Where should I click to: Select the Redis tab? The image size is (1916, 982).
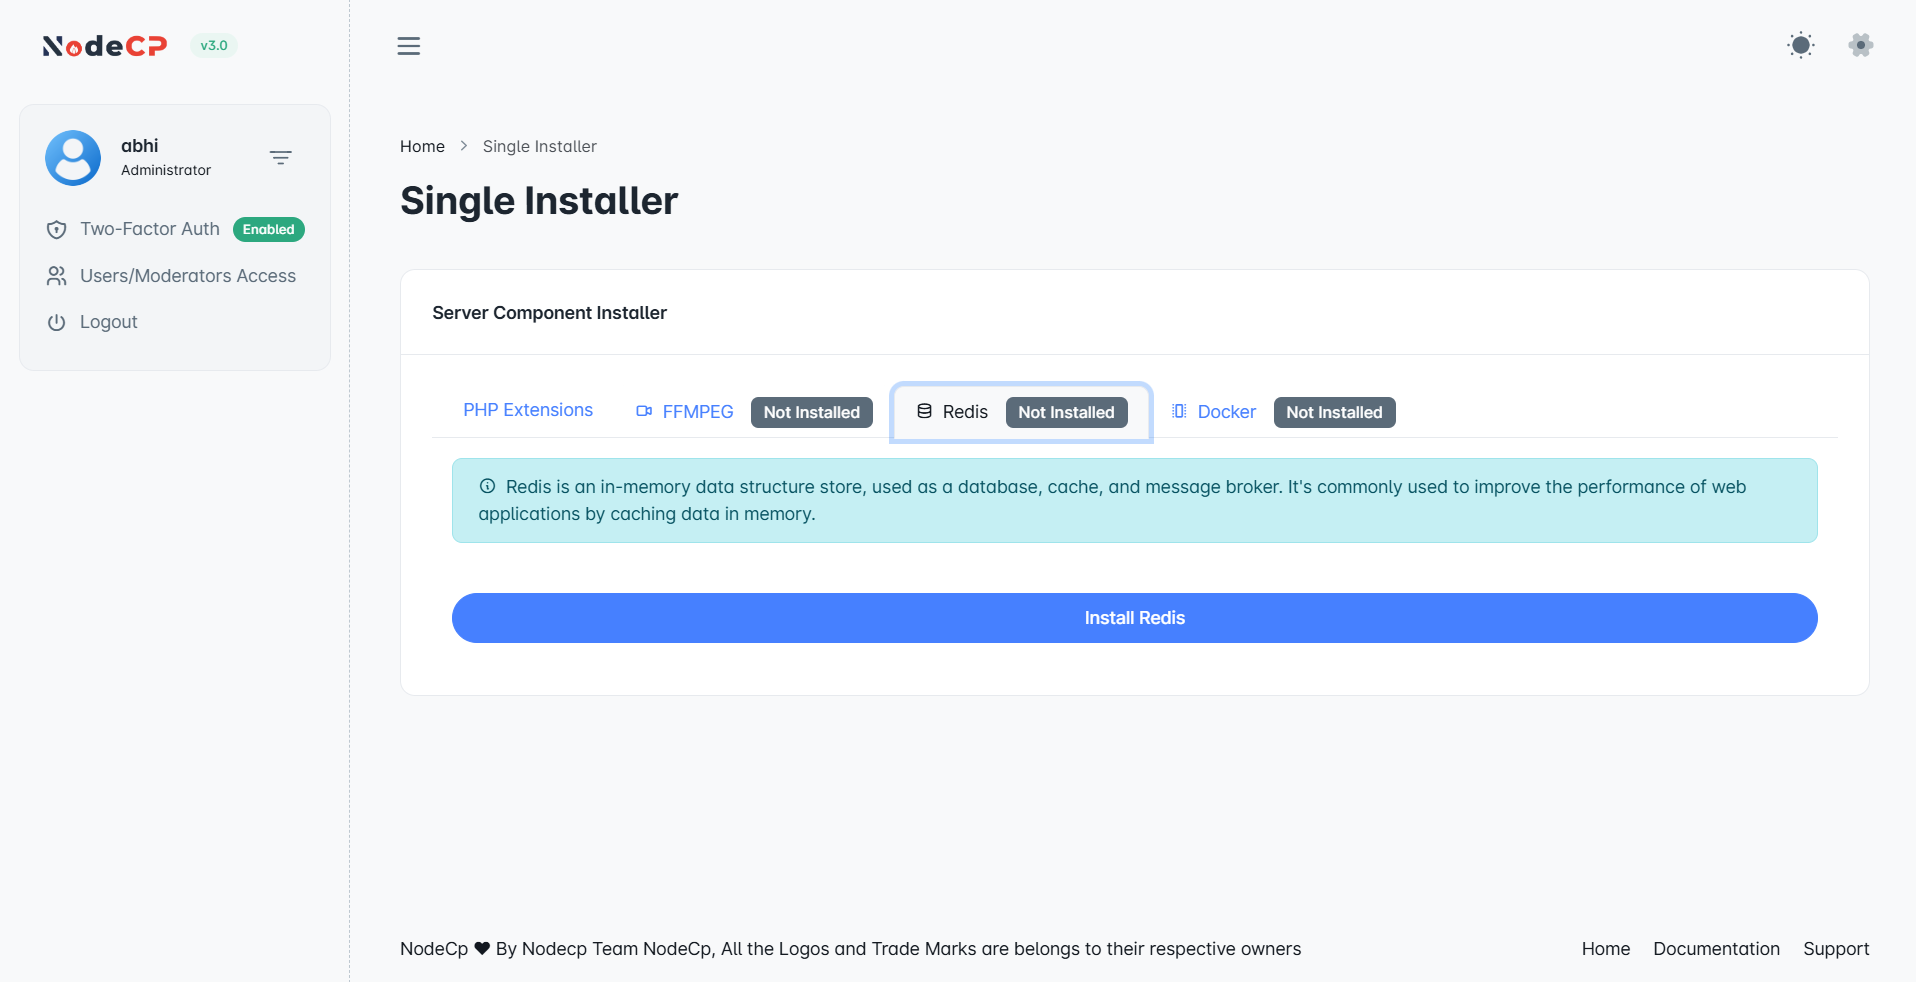click(x=964, y=412)
